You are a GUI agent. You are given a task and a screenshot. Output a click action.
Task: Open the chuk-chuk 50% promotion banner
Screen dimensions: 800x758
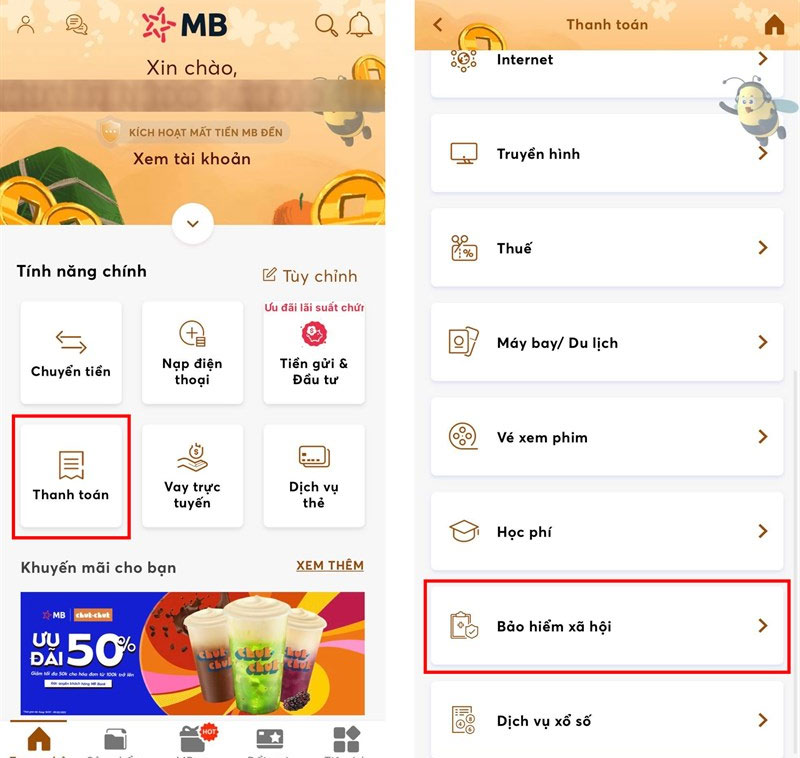pyautogui.click(x=193, y=653)
